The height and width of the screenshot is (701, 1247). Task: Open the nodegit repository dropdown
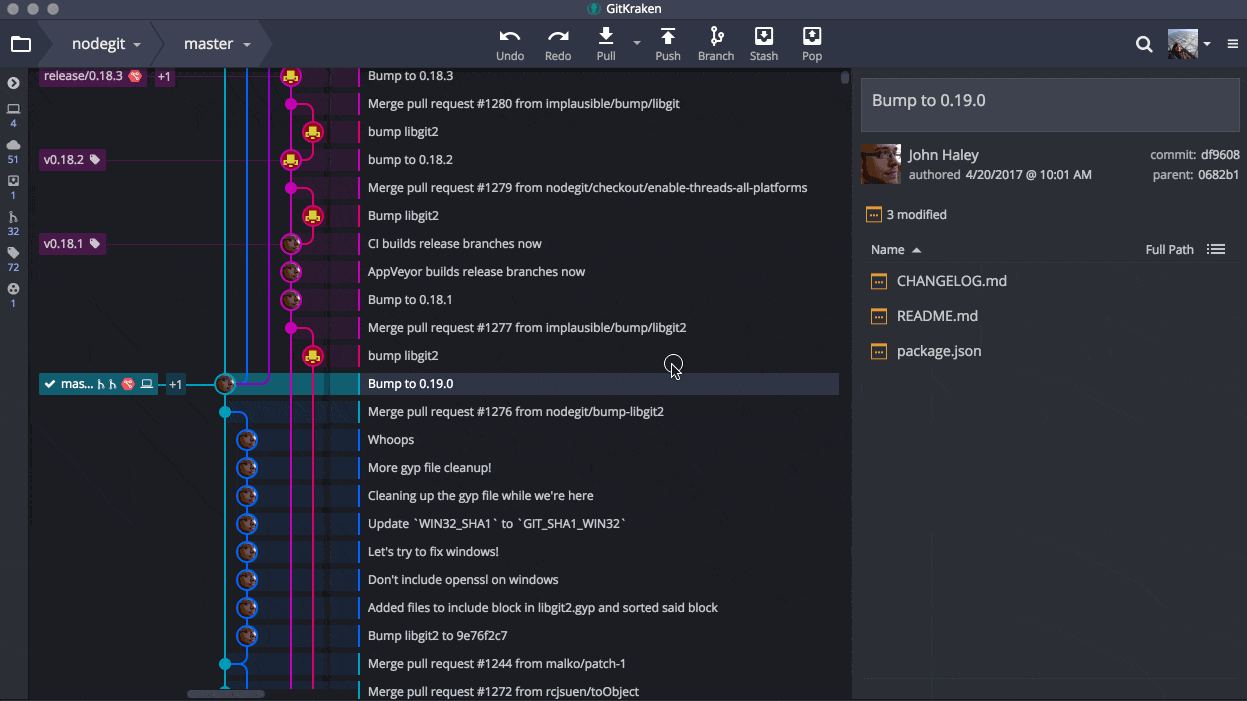(106, 44)
